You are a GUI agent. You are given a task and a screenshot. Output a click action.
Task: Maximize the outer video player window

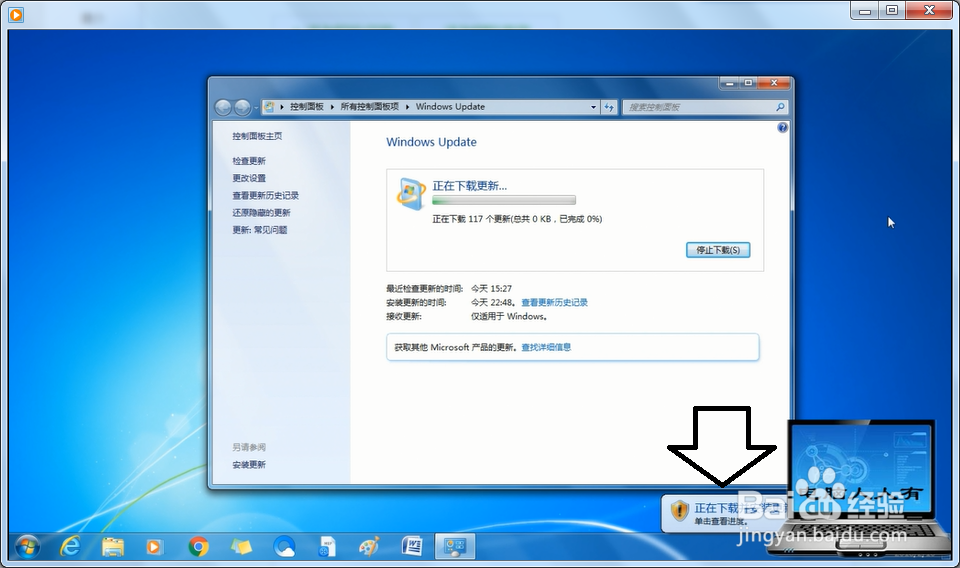click(892, 10)
